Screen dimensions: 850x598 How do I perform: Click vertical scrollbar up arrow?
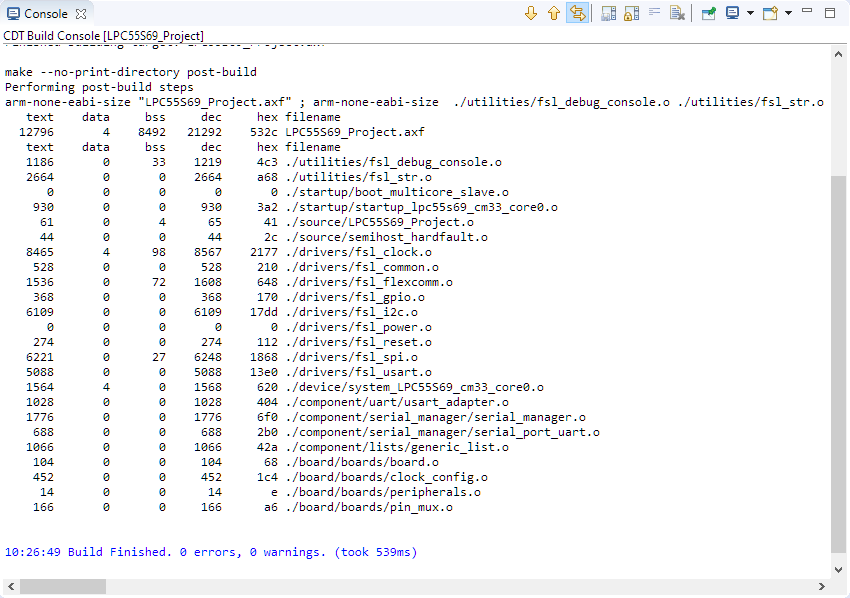pyautogui.click(x=838, y=54)
